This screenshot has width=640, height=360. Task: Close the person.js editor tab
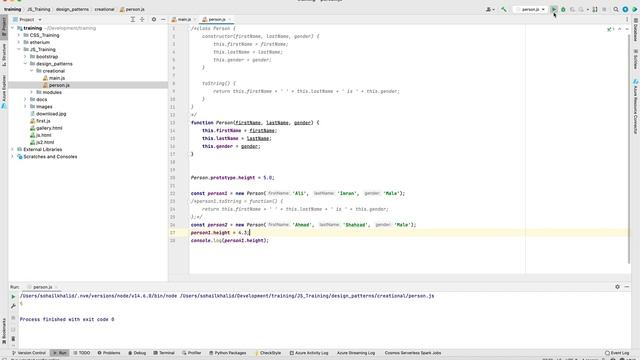coord(230,20)
